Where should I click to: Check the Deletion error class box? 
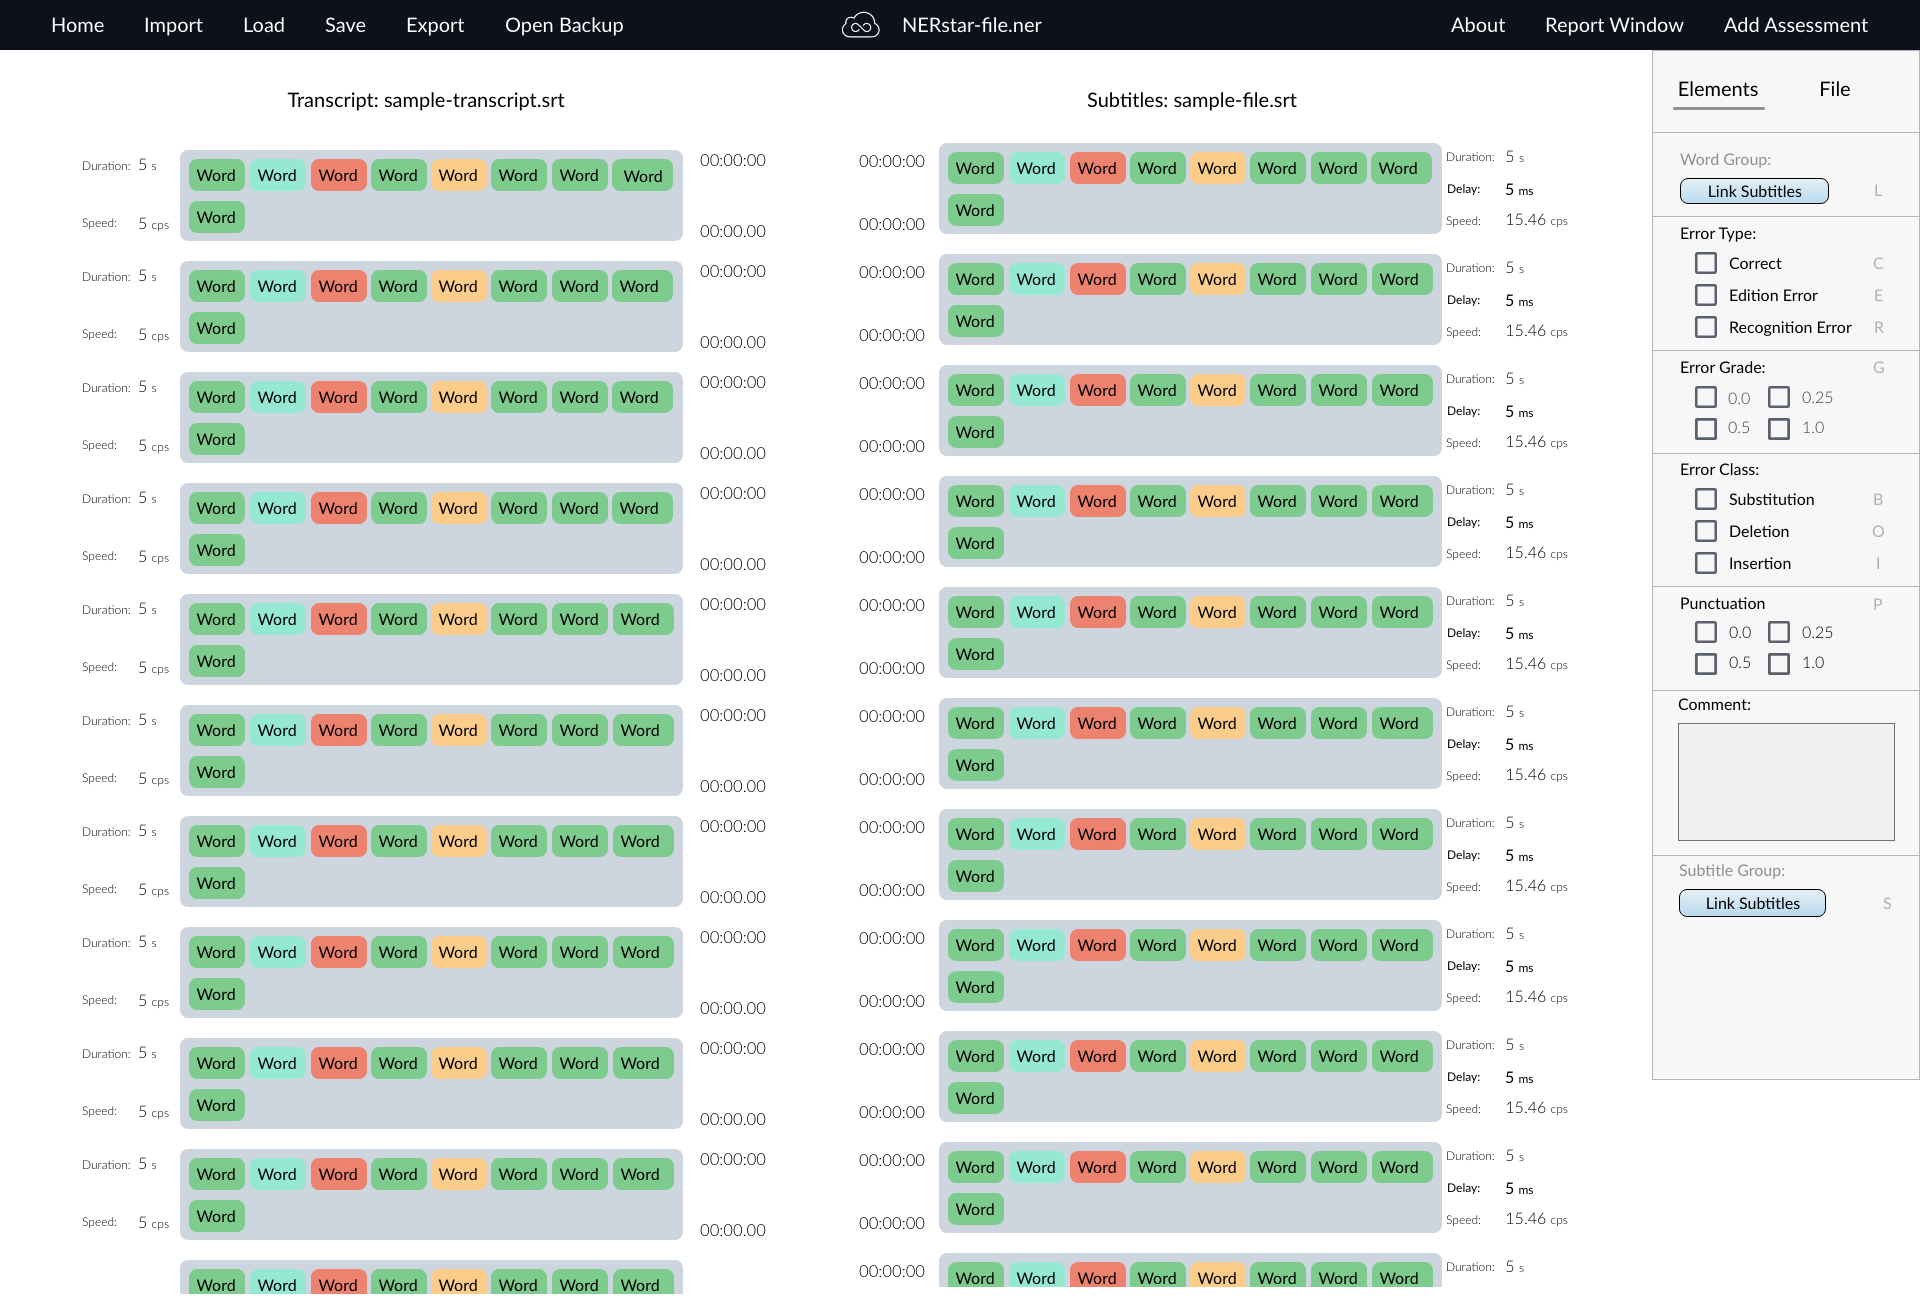tap(1706, 531)
